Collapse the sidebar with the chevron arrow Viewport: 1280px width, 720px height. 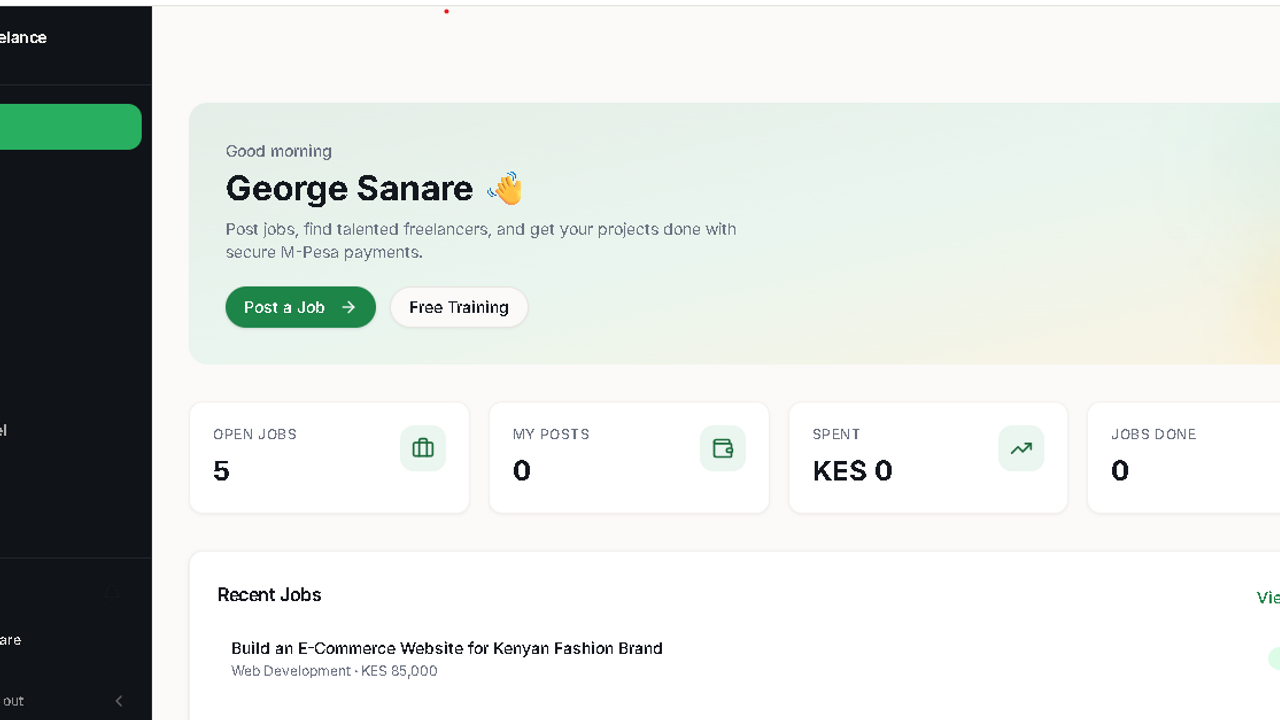point(119,701)
